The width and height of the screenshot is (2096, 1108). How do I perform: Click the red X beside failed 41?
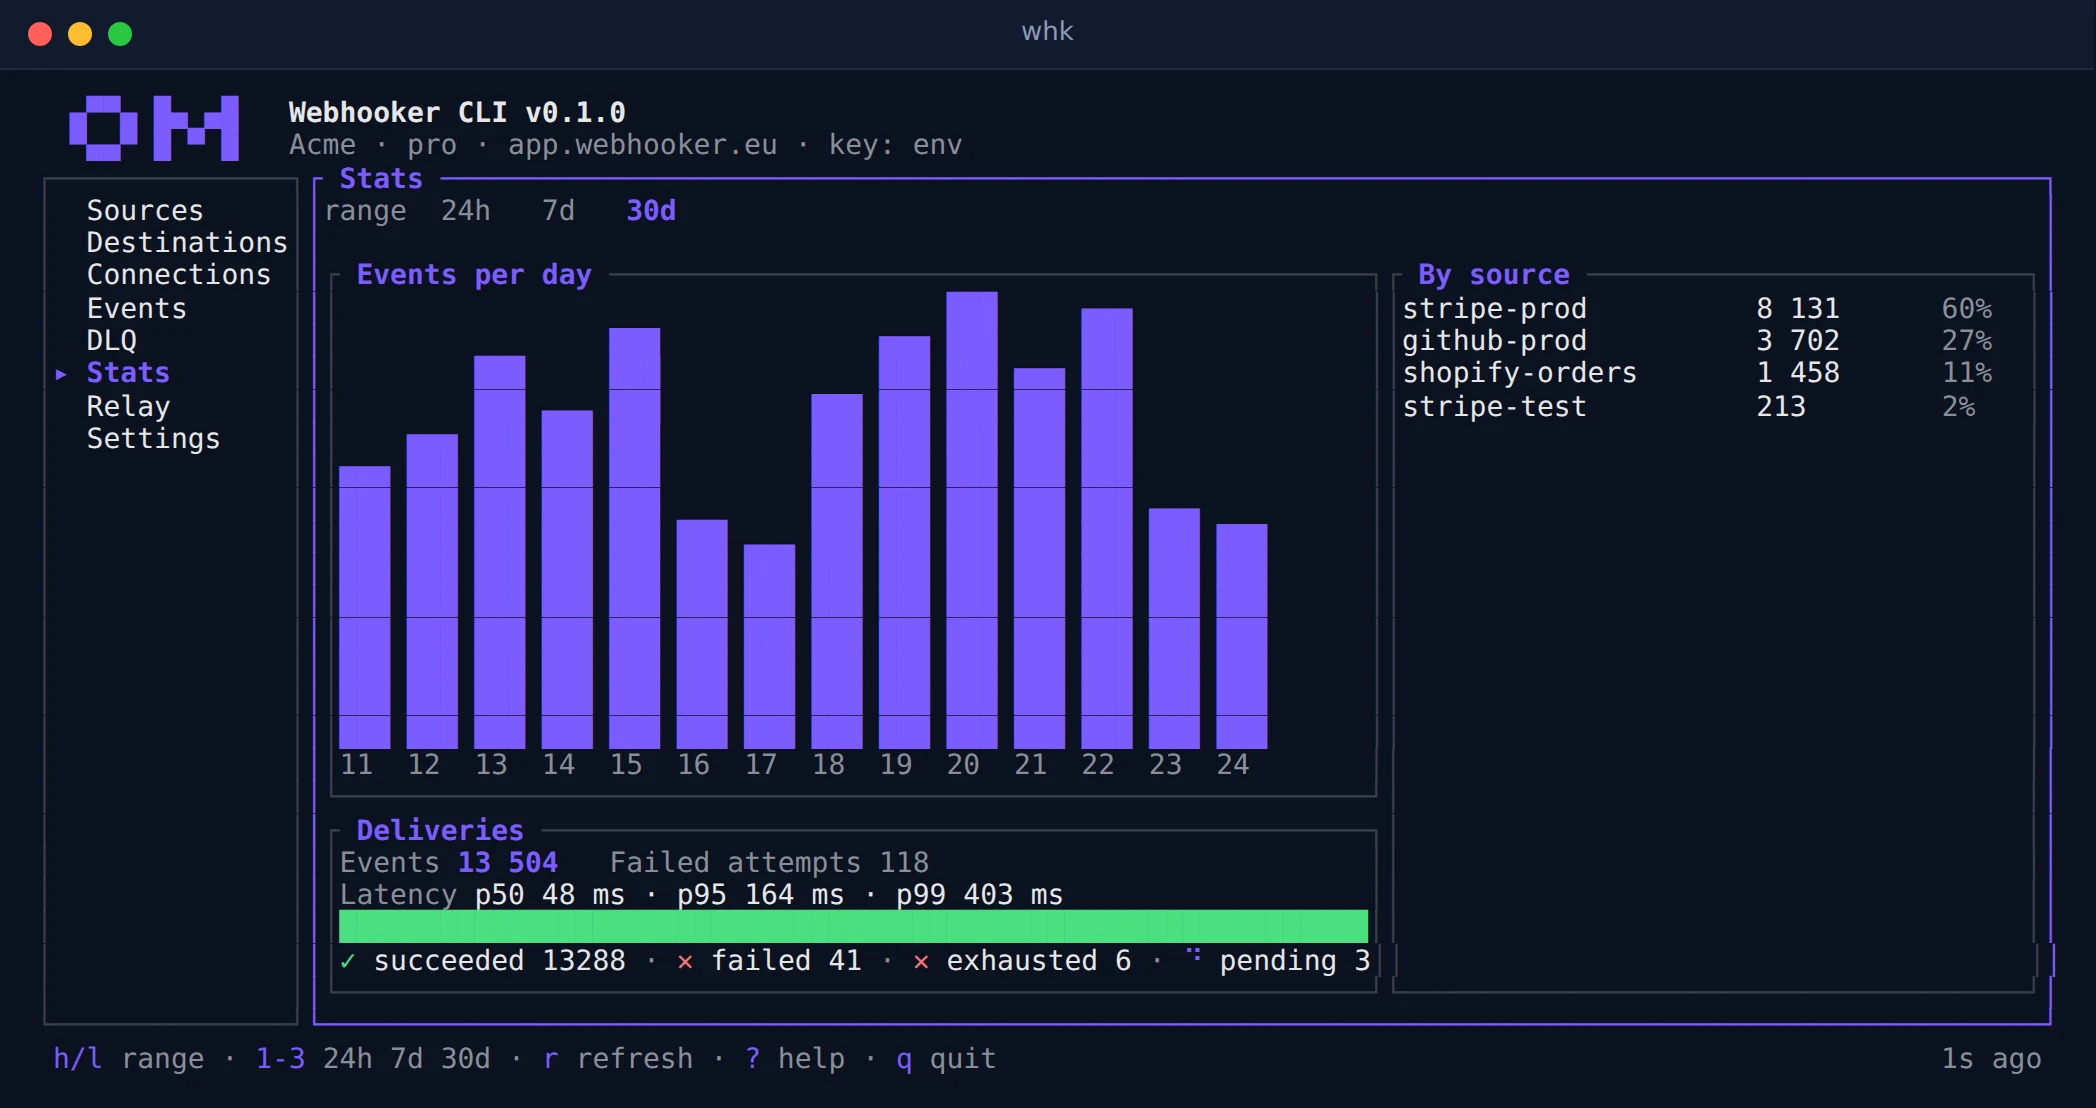tap(685, 962)
